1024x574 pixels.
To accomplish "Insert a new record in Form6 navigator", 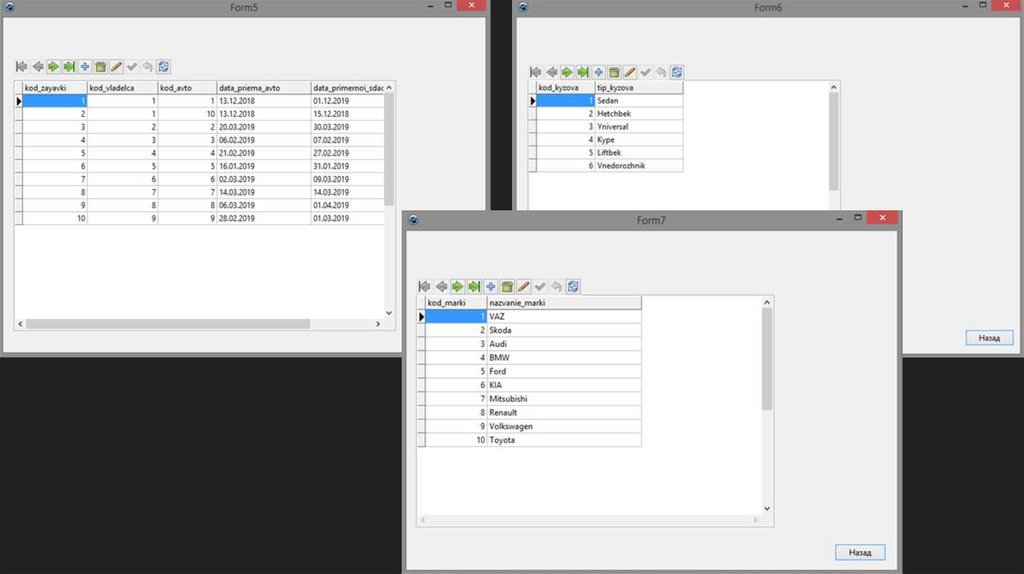I will (x=598, y=72).
